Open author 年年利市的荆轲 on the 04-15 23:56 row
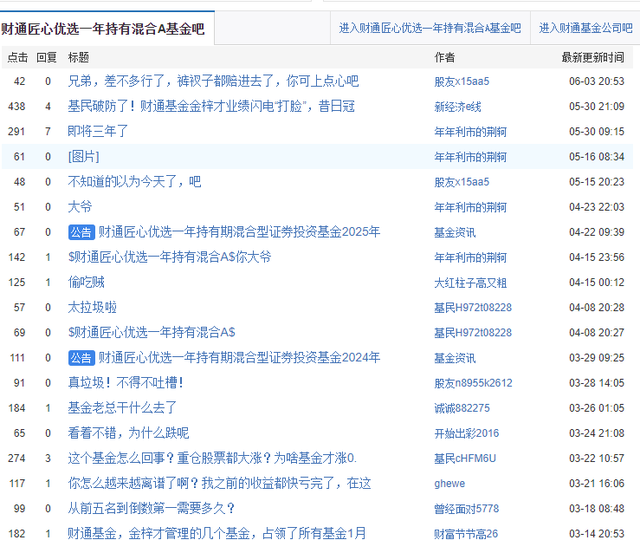Screen dimensions: 640x540 [x=471, y=258]
